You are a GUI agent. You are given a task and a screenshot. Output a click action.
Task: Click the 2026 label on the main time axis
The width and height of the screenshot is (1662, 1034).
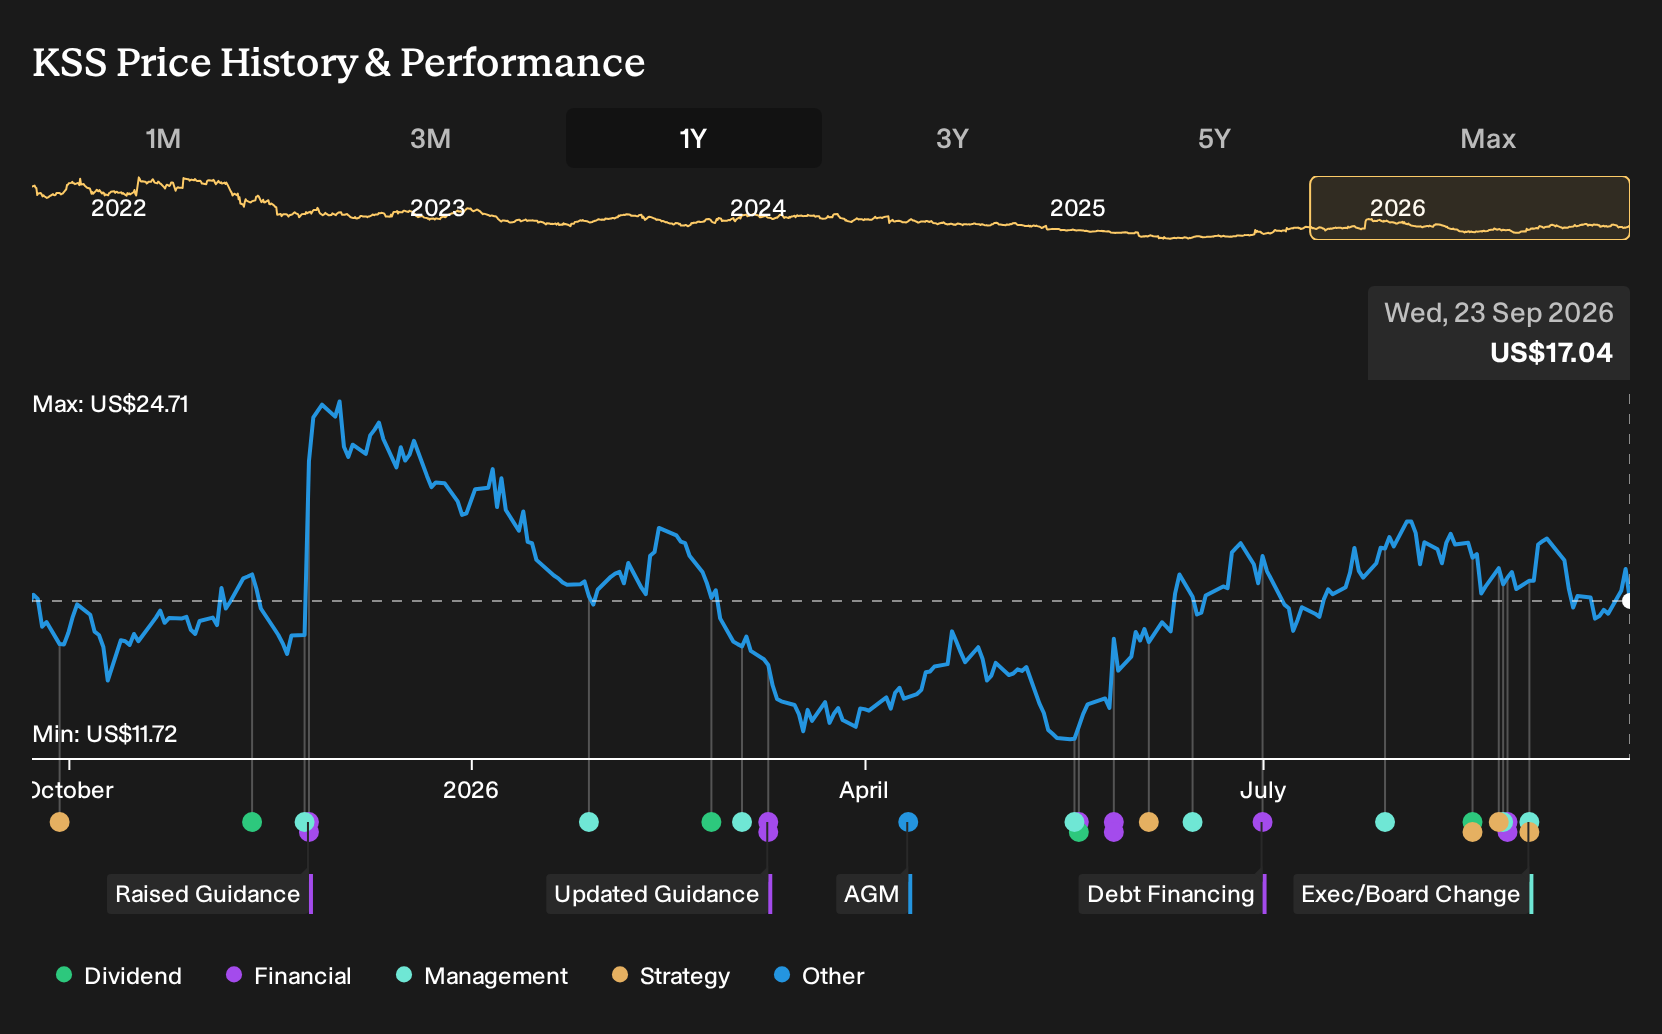point(471,790)
